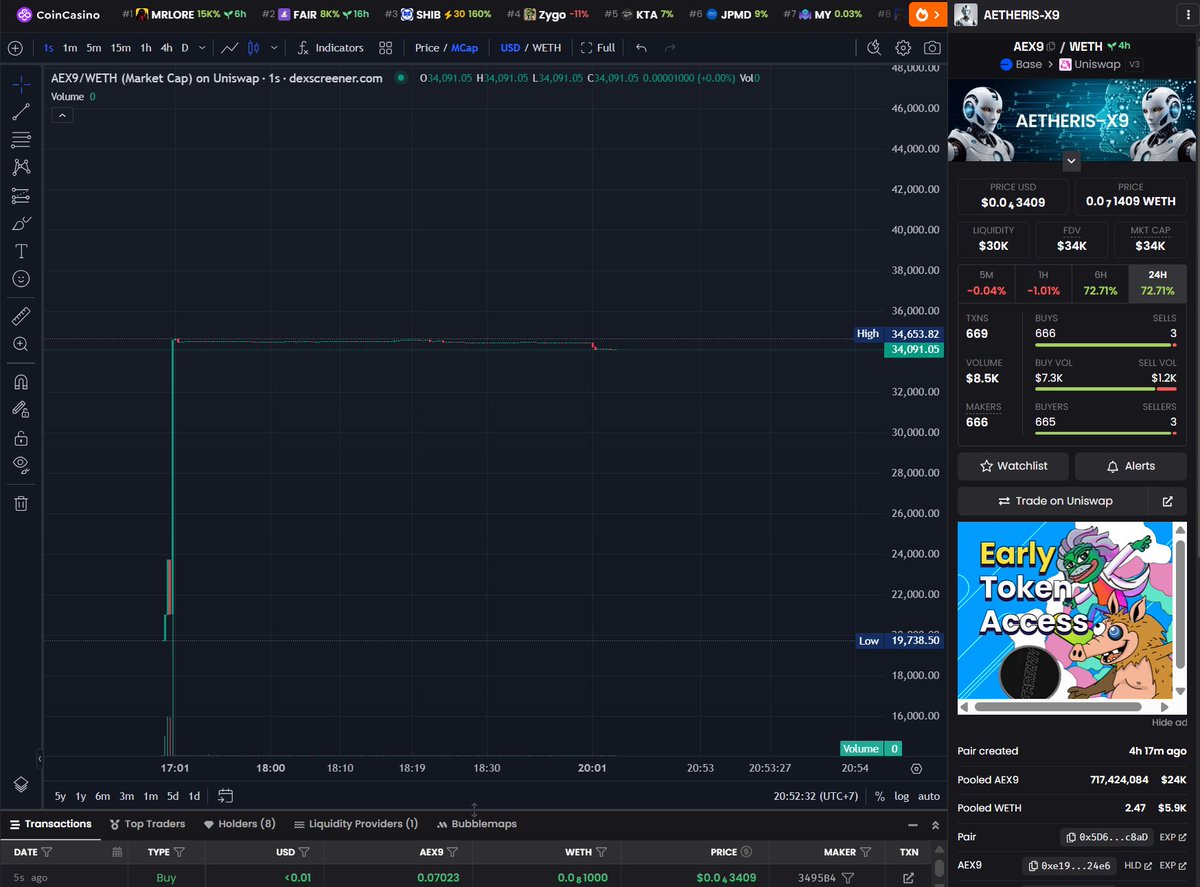Expand the timeframe interval dropdown
The width and height of the screenshot is (1200, 887).
click(x=203, y=48)
